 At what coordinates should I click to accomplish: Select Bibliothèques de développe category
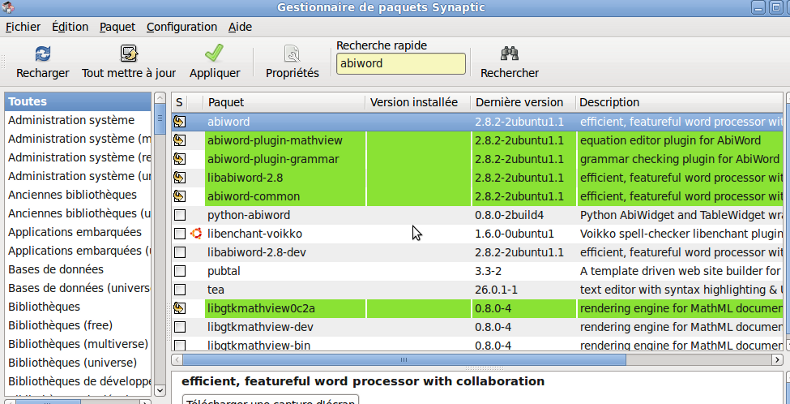78,381
